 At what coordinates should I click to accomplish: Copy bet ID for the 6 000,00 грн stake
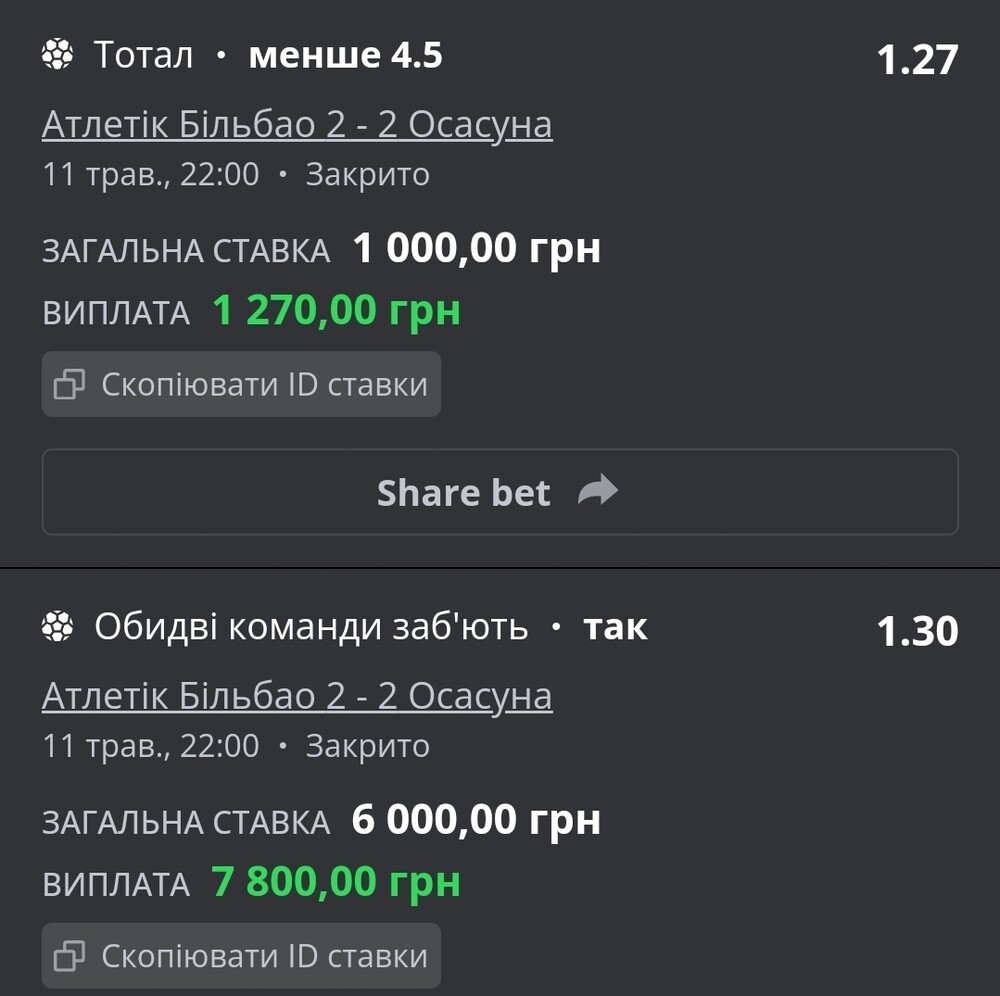[241, 956]
